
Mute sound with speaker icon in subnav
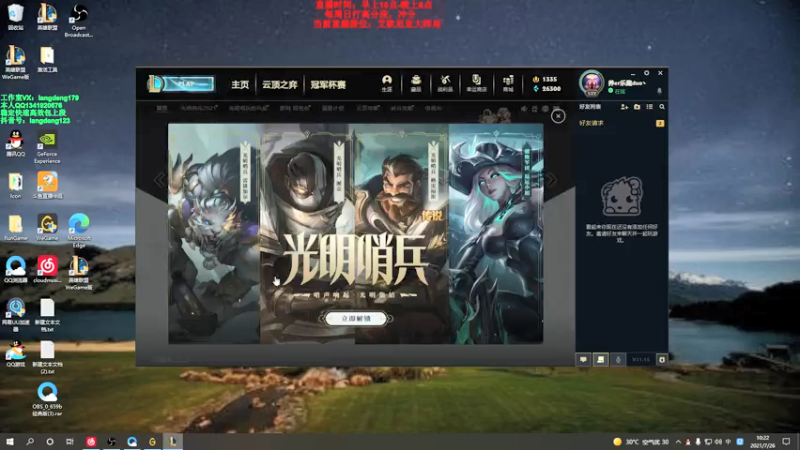[x=524, y=109]
